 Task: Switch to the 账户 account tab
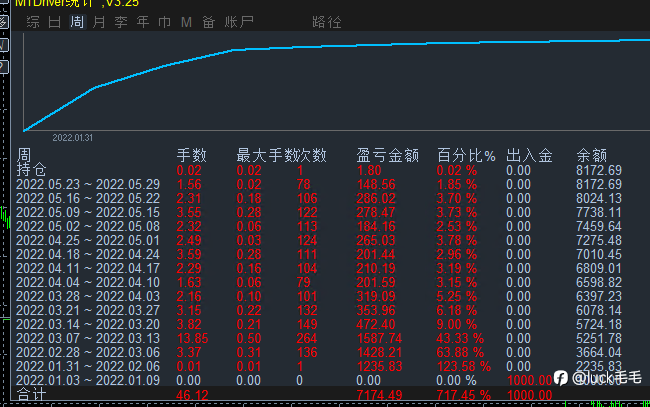239,22
